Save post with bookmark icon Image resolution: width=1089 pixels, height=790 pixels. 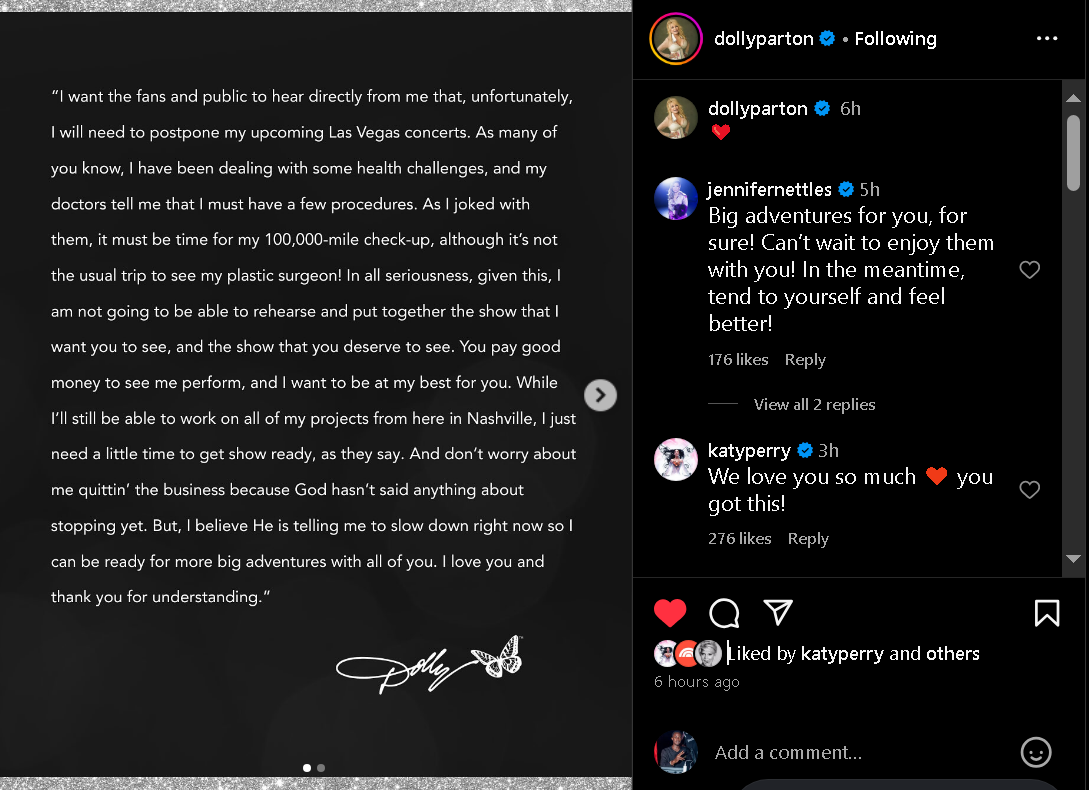[1047, 613]
